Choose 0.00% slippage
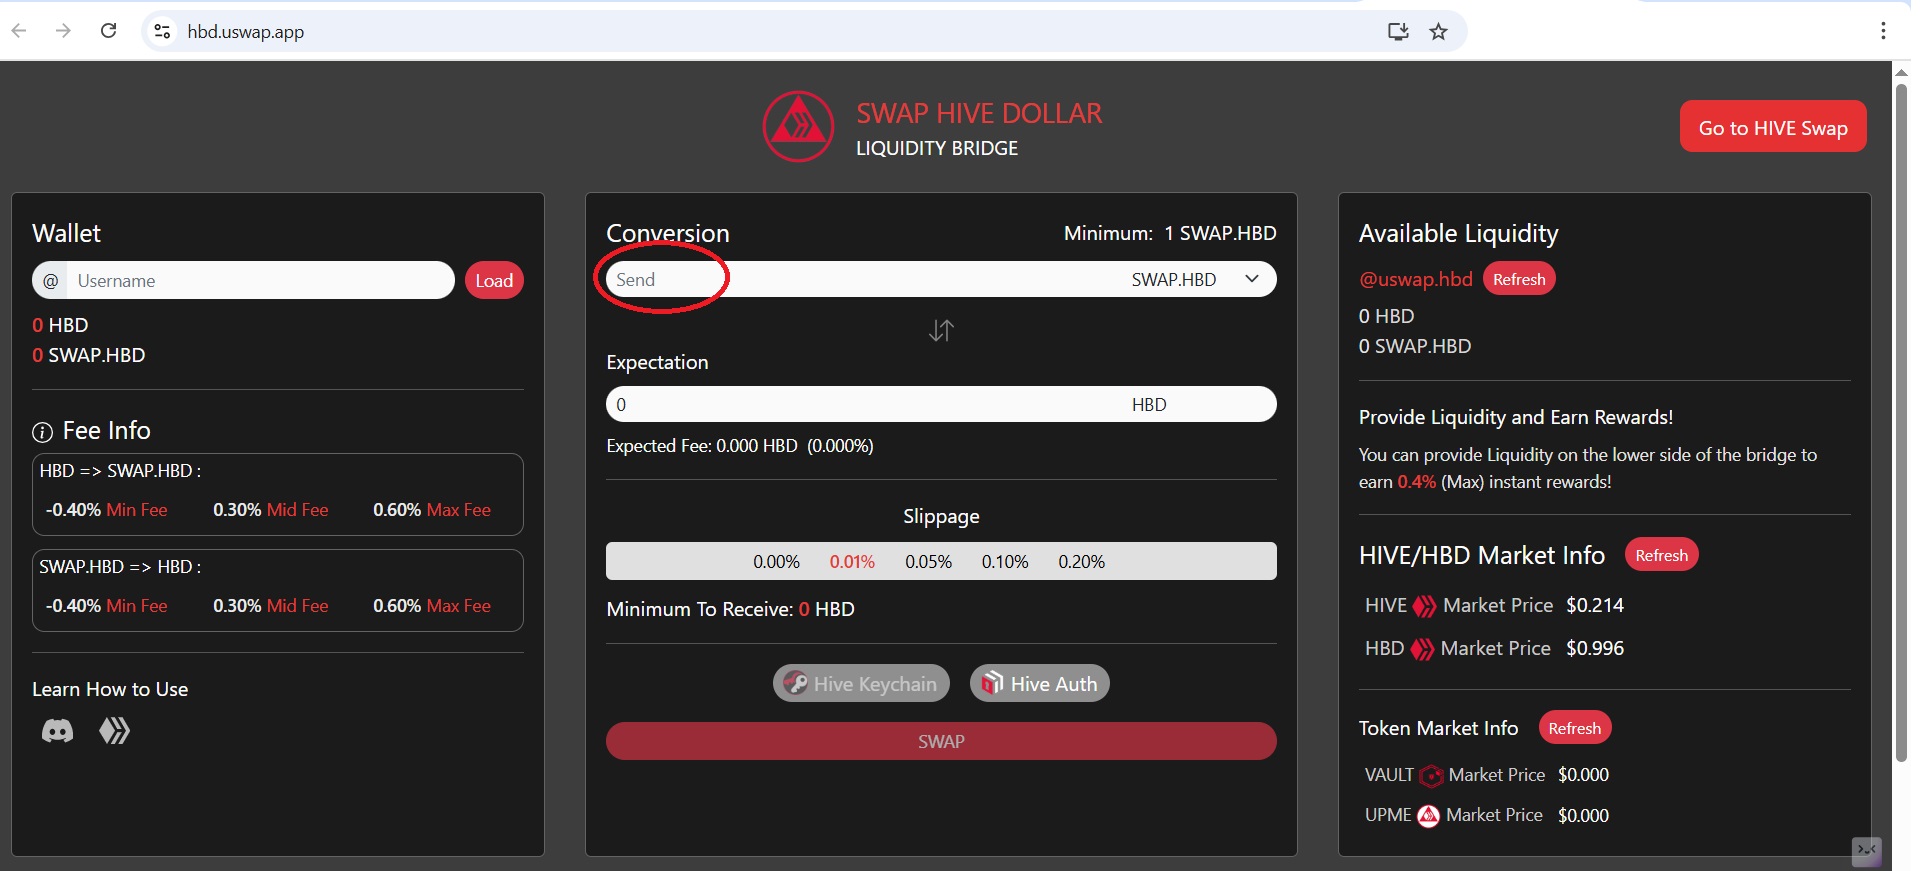This screenshot has width=1920, height=871. click(776, 562)
